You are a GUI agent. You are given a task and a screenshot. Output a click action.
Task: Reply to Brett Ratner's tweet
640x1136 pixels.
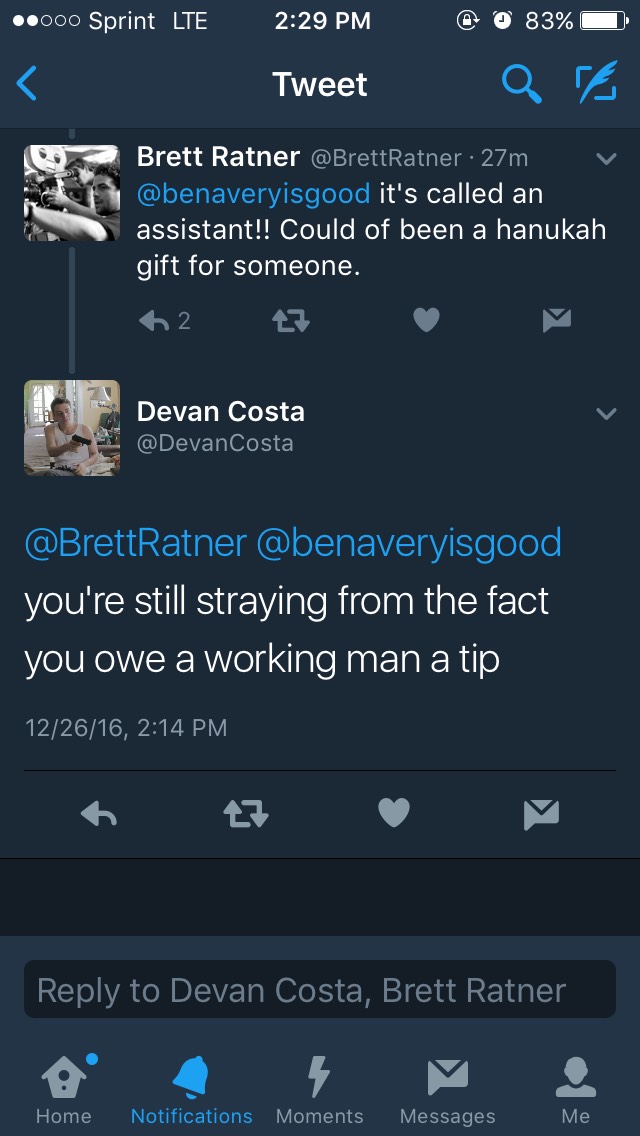pos(154,320)
